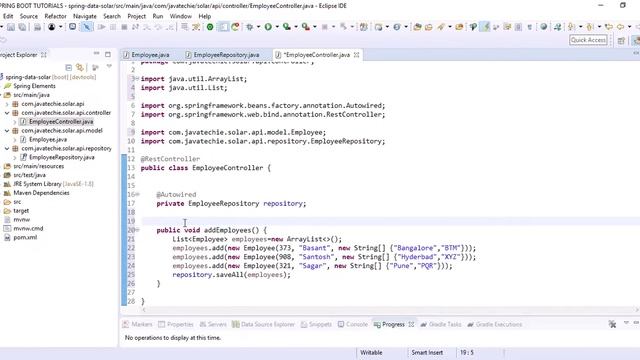640x360 pixels.
Task: Collapse the com.javatechie.solar.api.model package
Action: [7, 131]
